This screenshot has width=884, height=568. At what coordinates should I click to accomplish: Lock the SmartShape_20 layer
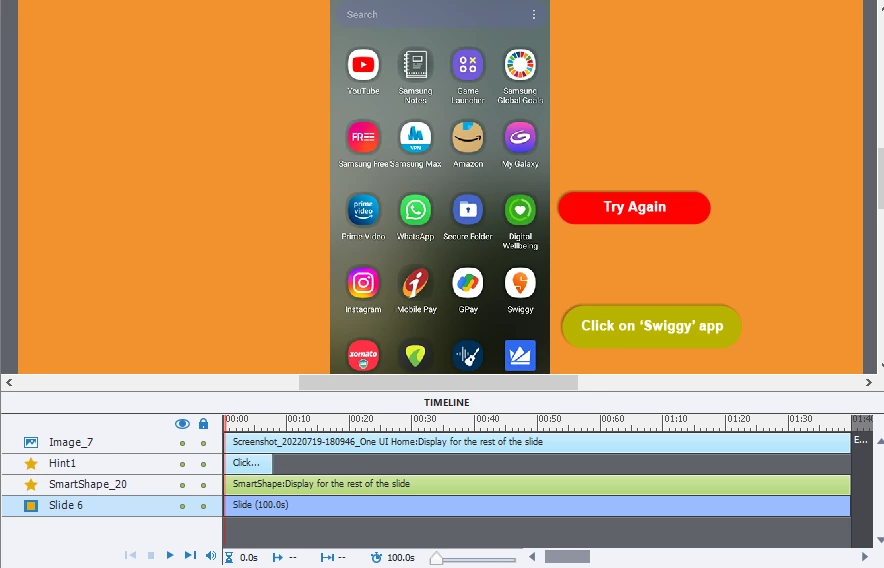pyautogui.click(x=204, y=485)
